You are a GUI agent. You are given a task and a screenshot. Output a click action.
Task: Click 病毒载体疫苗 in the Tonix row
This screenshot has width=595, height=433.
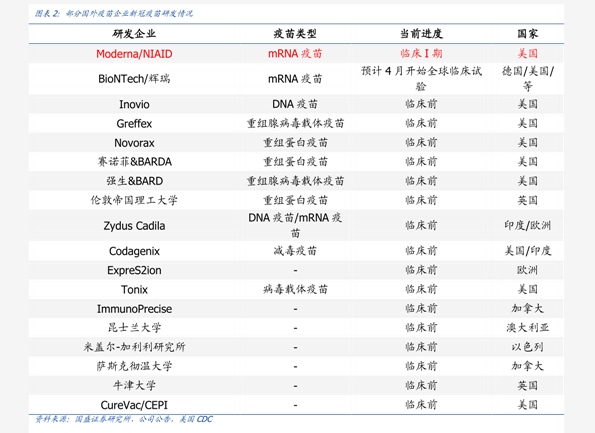(x=295, y=290)
